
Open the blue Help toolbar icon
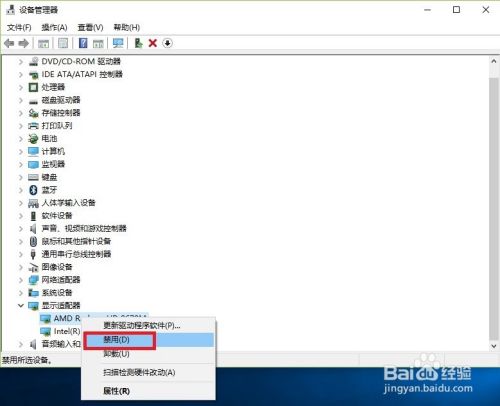[83, 43]
